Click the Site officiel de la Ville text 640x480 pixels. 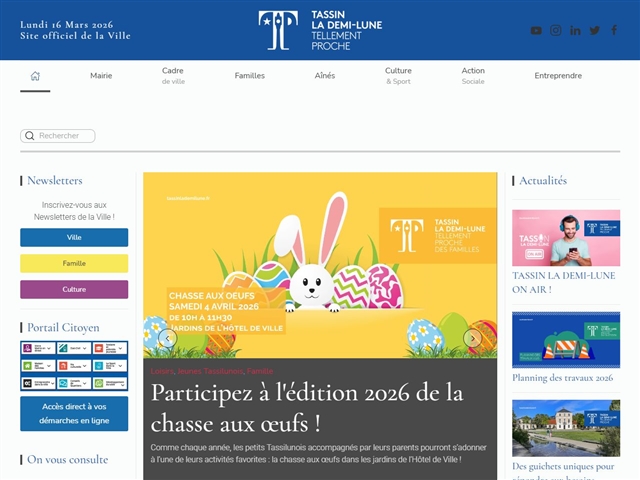click(x=76, y=36)
